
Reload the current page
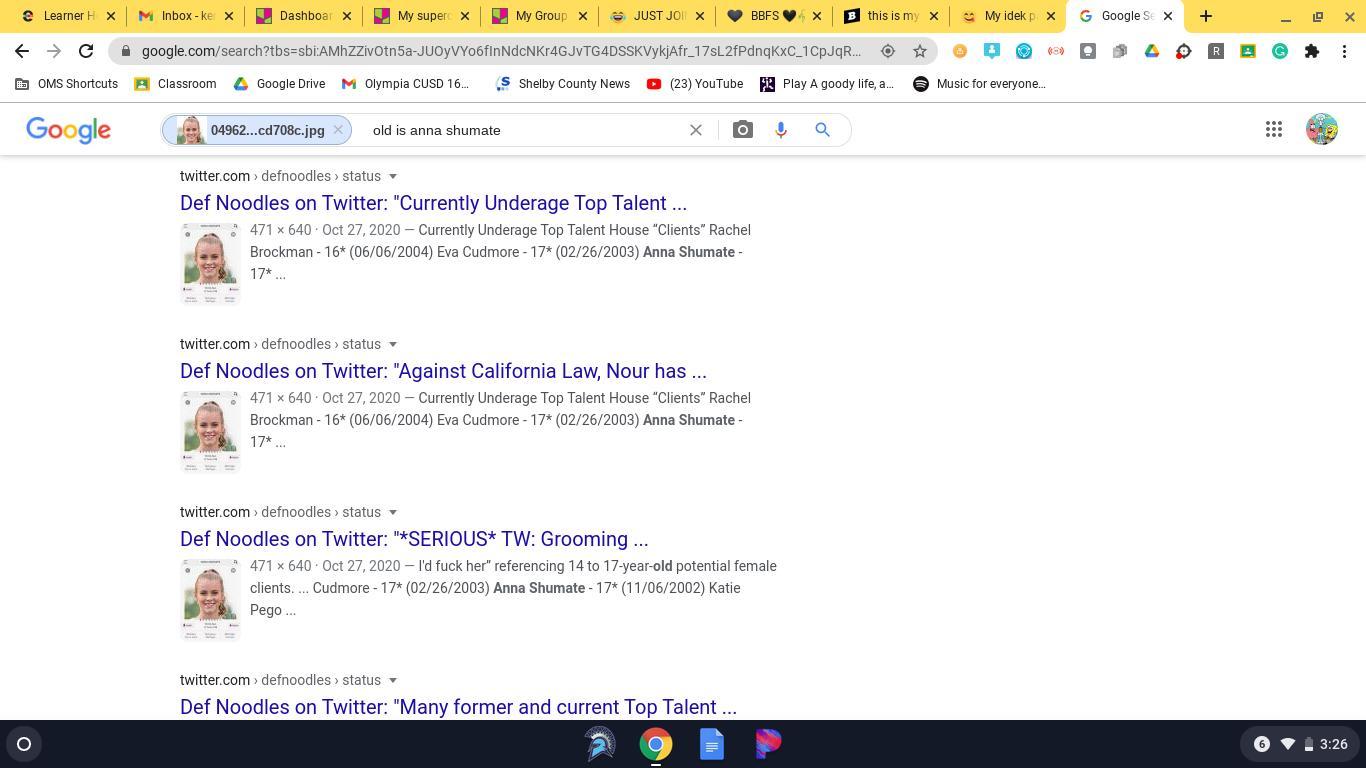point(86,51)
